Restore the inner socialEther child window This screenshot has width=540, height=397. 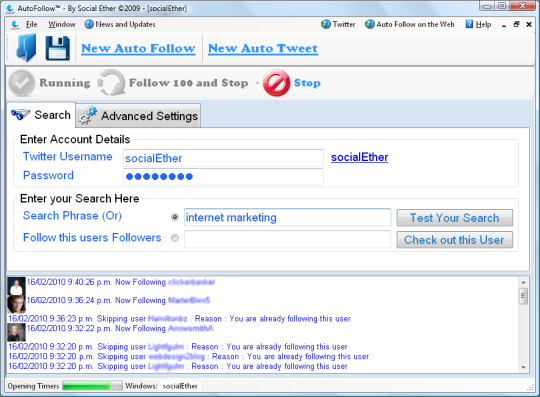(x=516, y=24)
